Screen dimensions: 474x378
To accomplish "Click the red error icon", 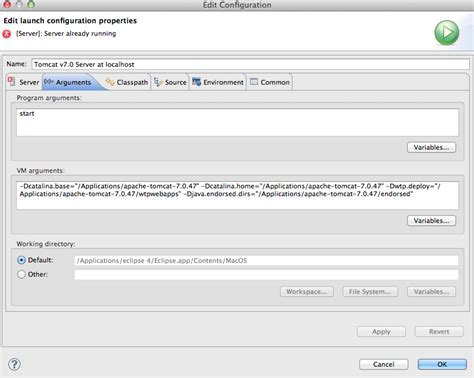I will click(x=7, y=34).
